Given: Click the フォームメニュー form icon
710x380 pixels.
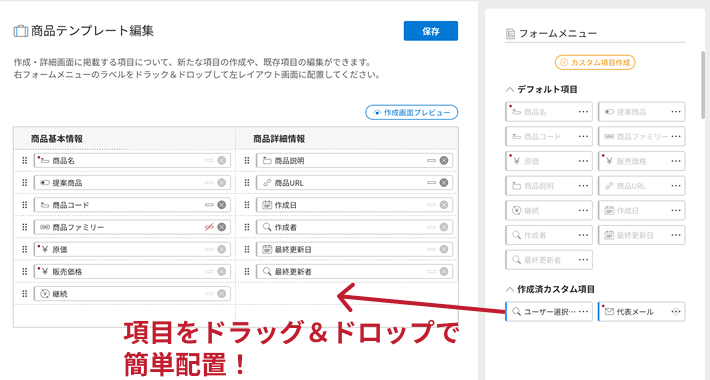Looking at the screenshot, I should coord(510,34).
